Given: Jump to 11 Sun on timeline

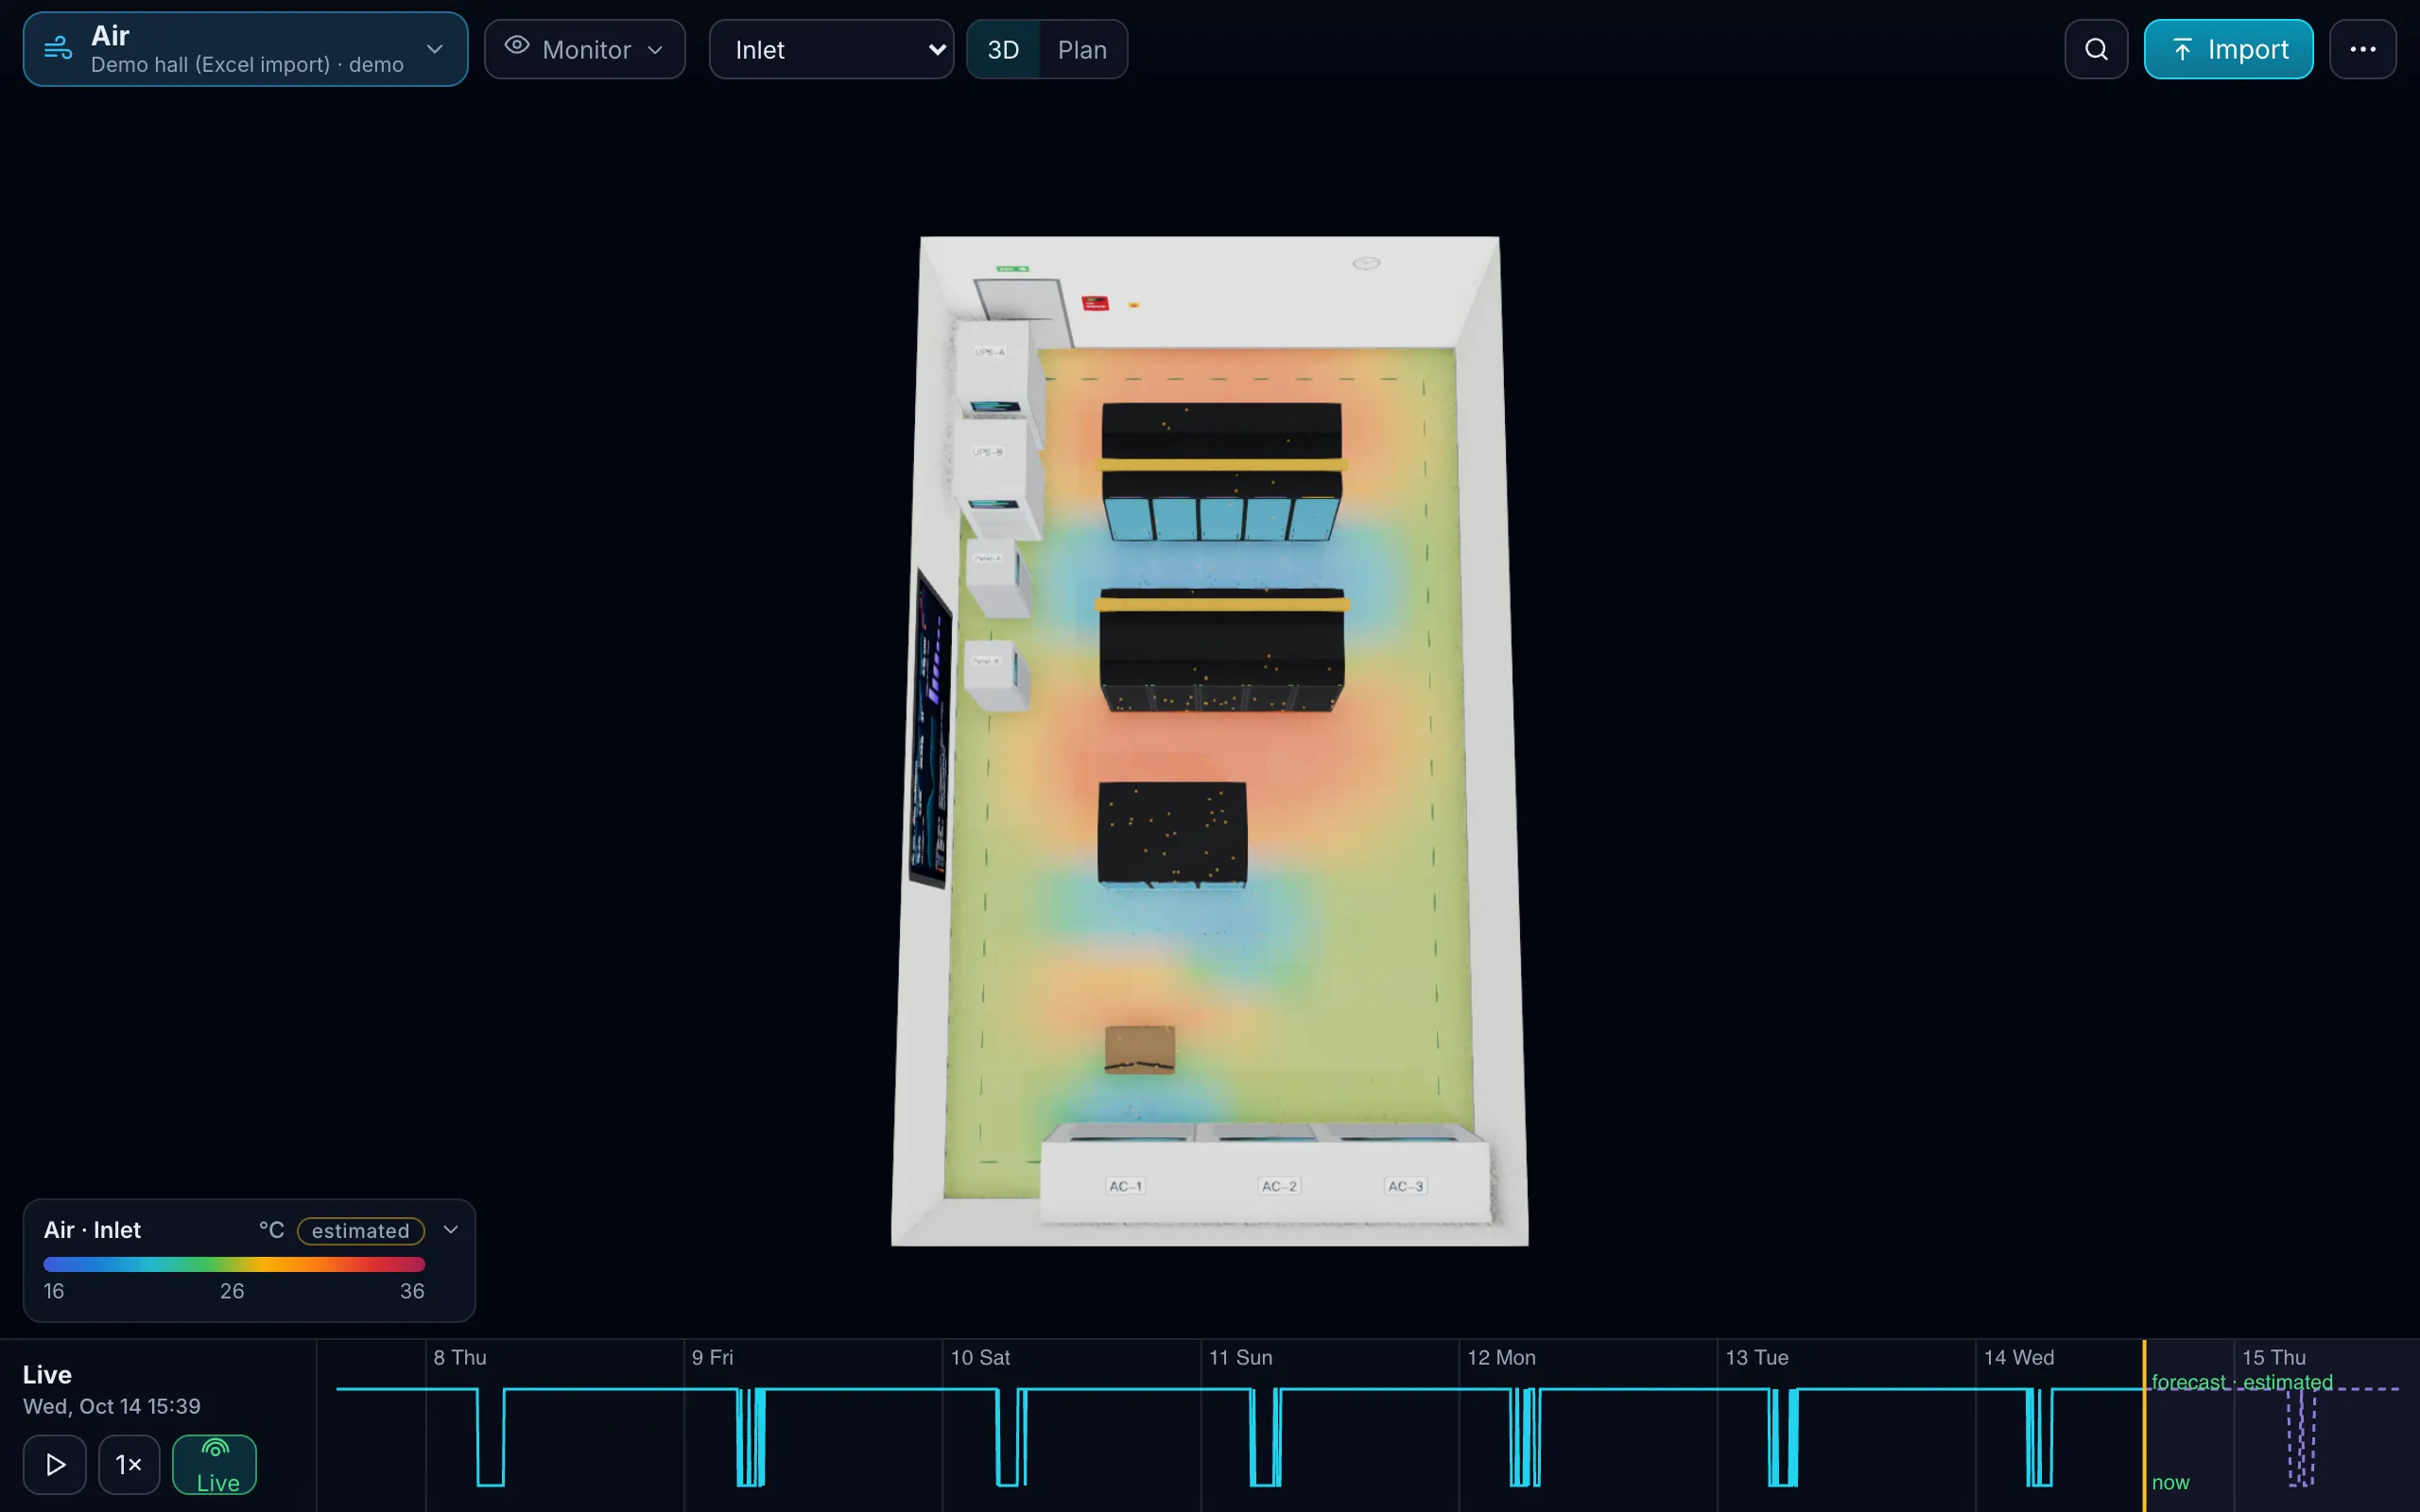Looking at the screenshot, I should tap(1241, 1357).
